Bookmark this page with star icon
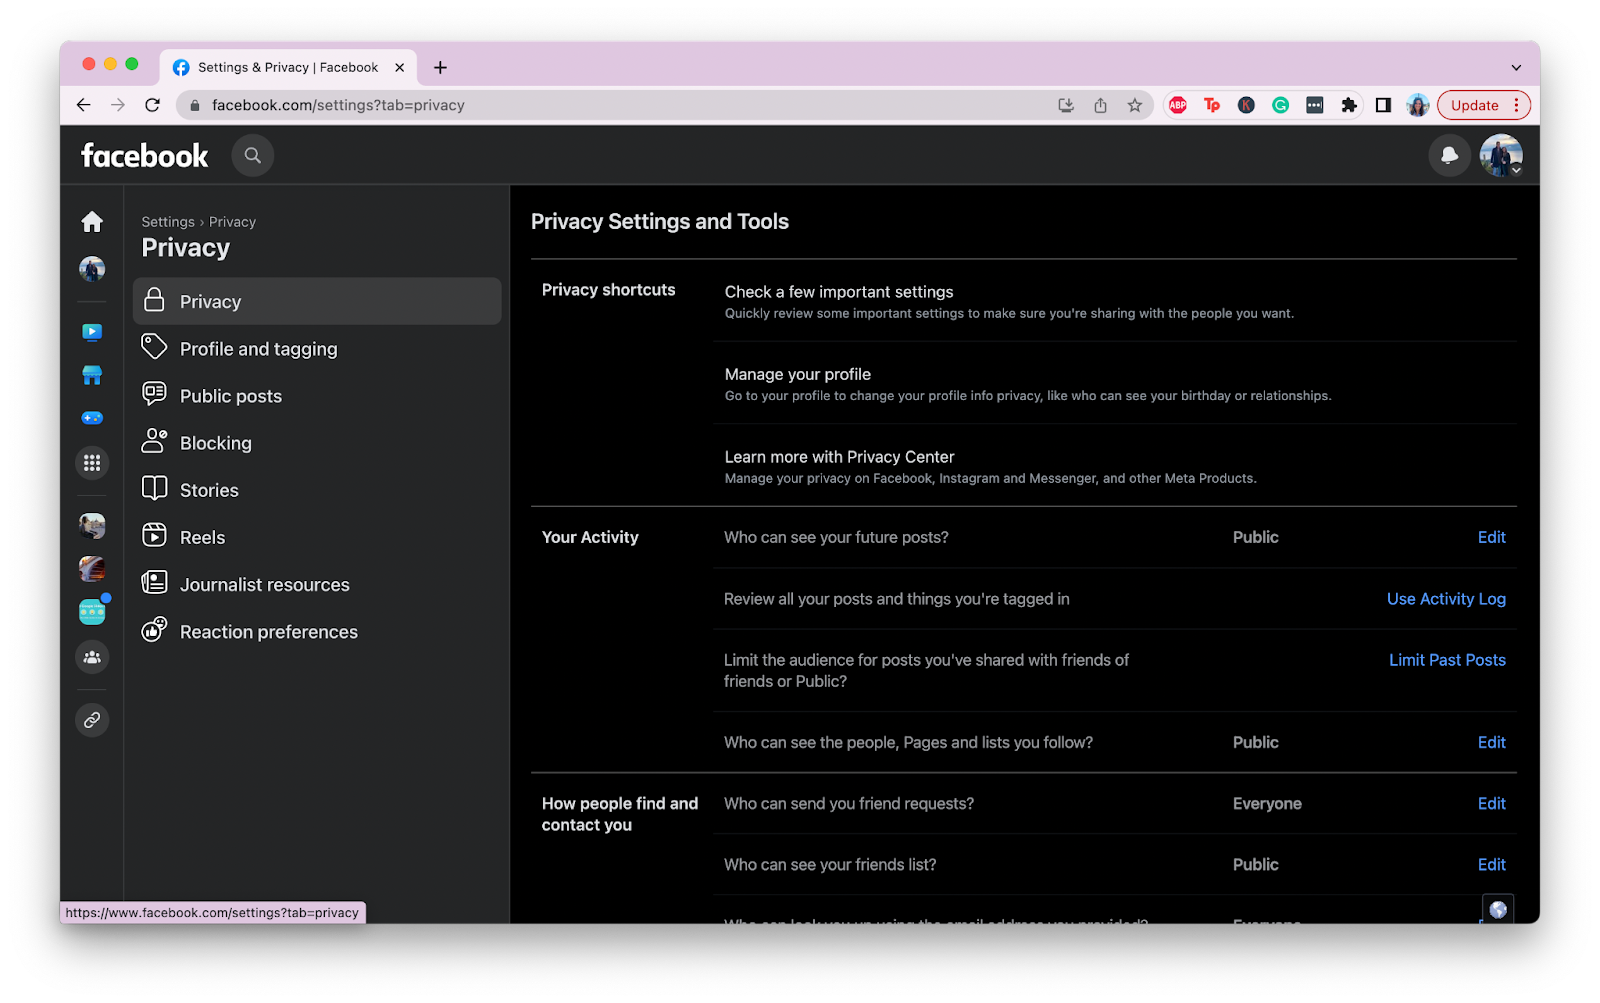The width and height of the screenshot is (1600, 1003). (x=1134, y=105)
